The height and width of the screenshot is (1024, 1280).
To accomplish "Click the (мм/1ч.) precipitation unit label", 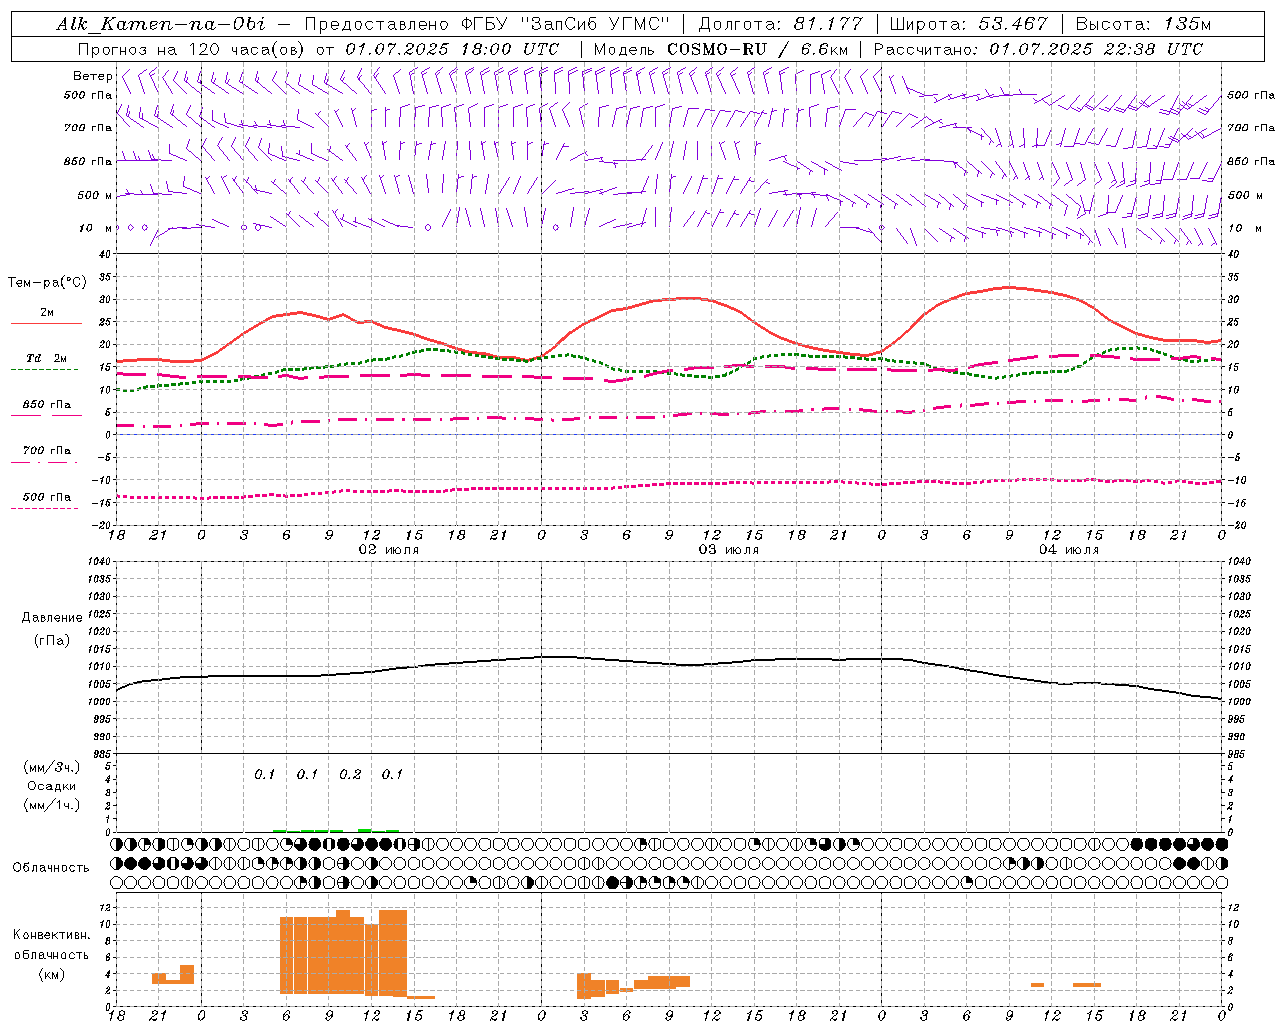I will click(x=52, y=805).
